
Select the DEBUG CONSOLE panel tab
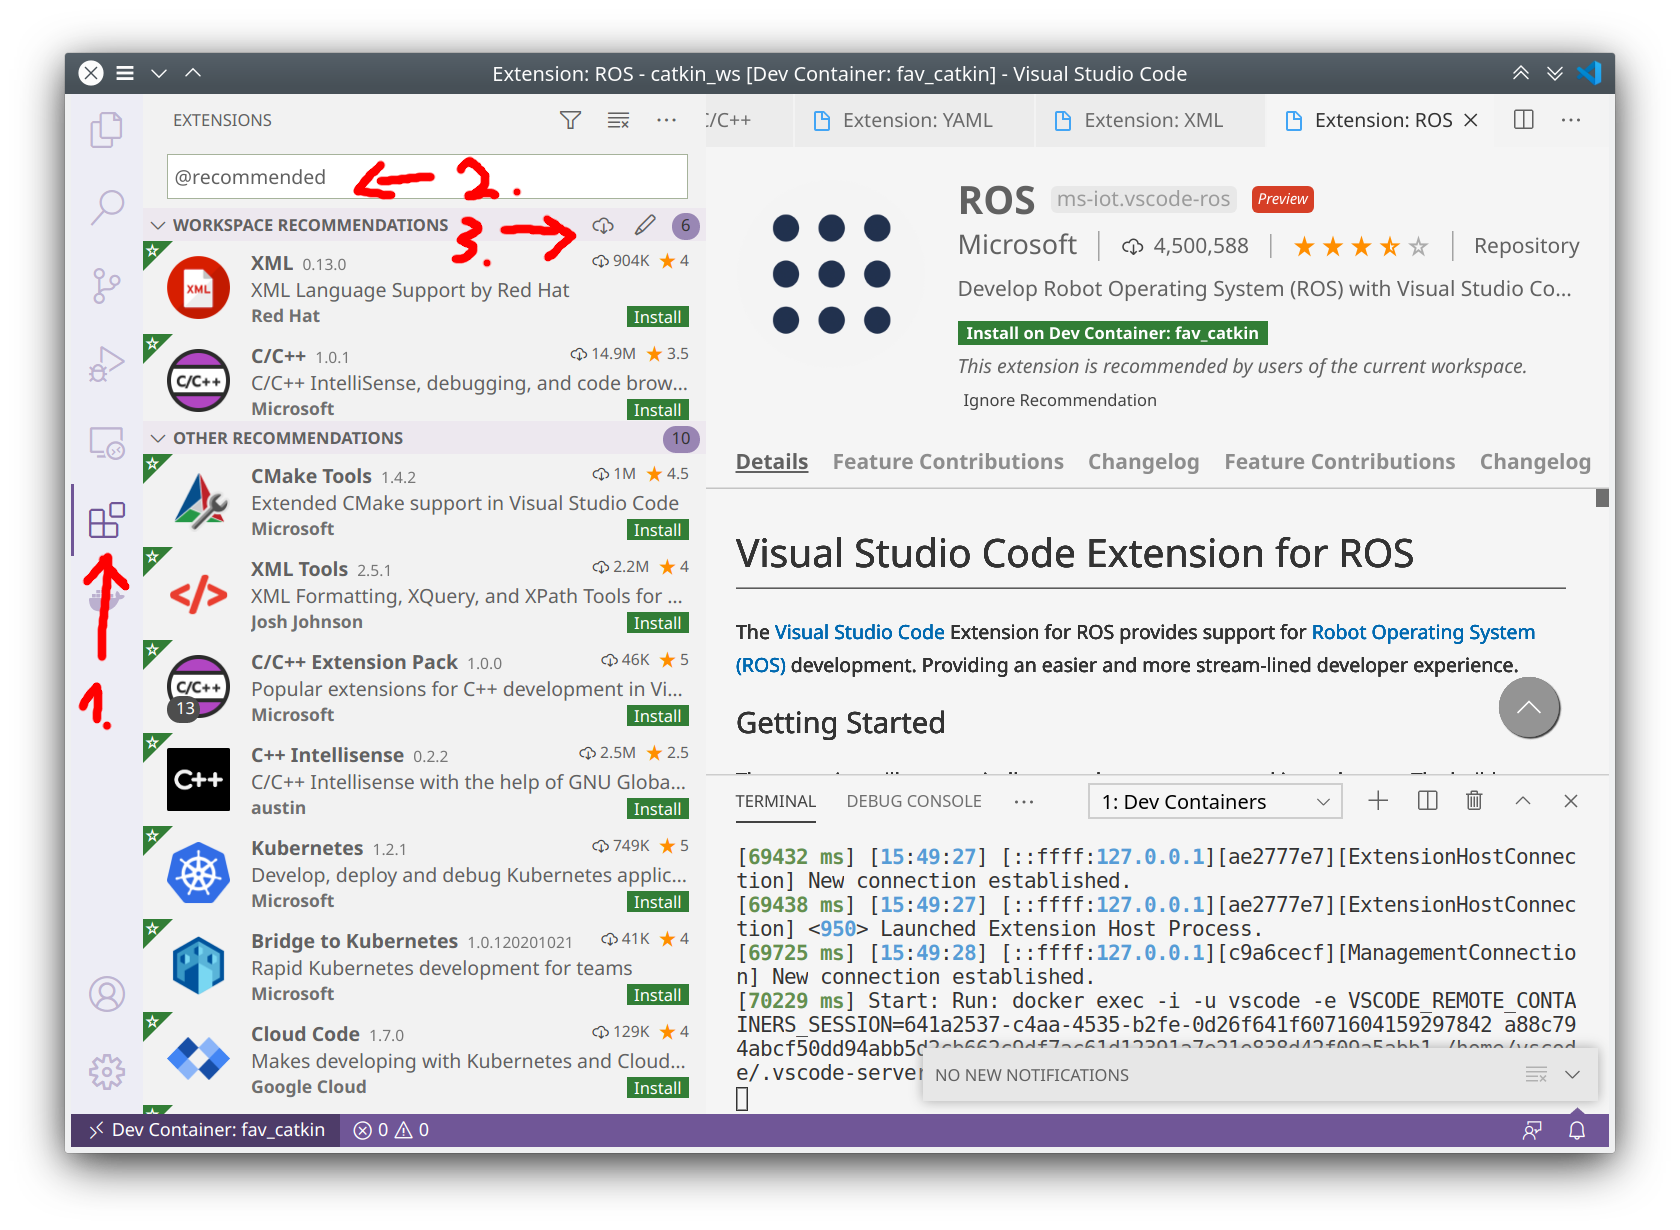point(914,801)
